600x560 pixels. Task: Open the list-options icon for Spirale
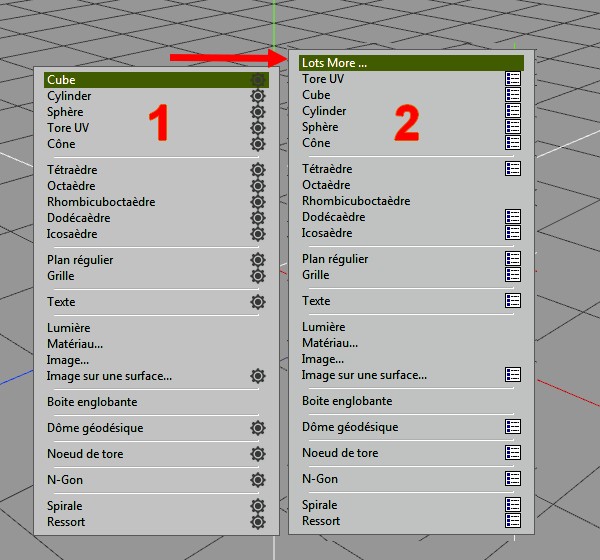coord(513,504)
